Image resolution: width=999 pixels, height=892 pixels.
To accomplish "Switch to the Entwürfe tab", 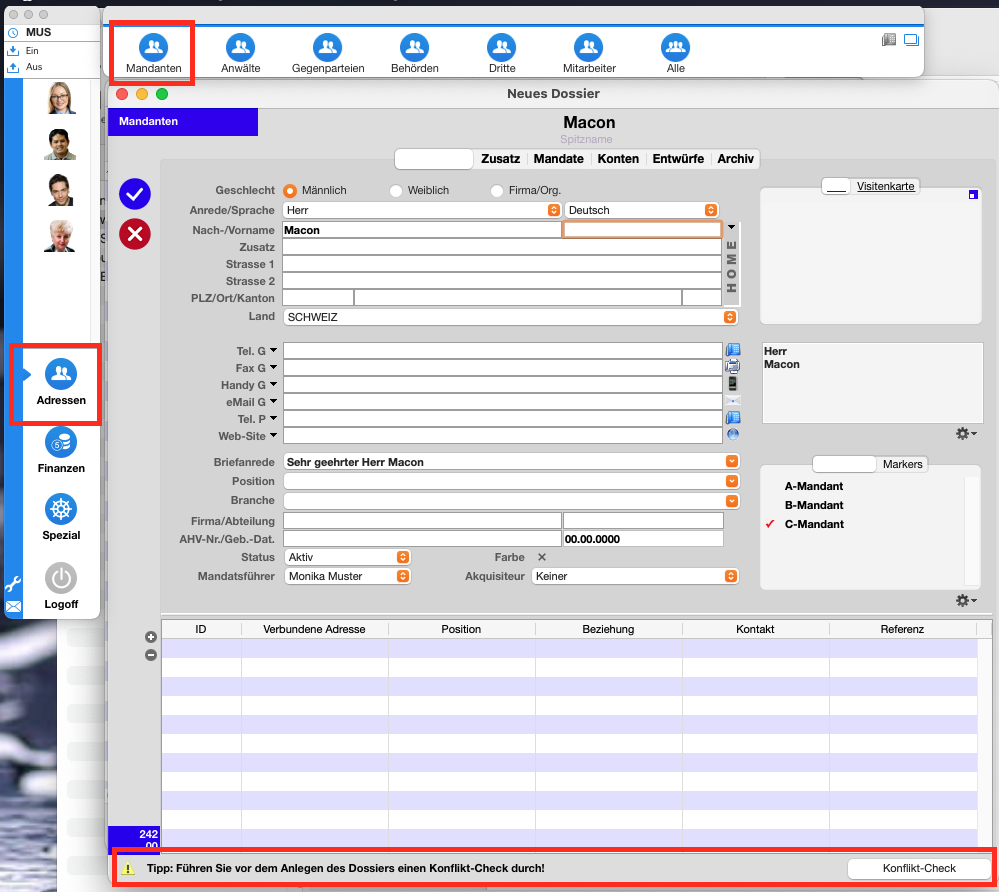I will click(x=678, y=159).
